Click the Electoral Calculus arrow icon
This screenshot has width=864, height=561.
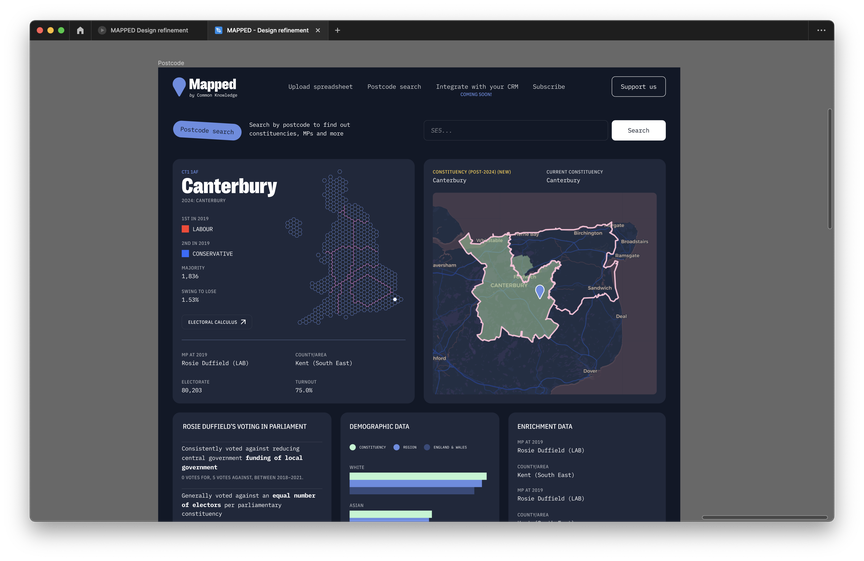[243, 322]
